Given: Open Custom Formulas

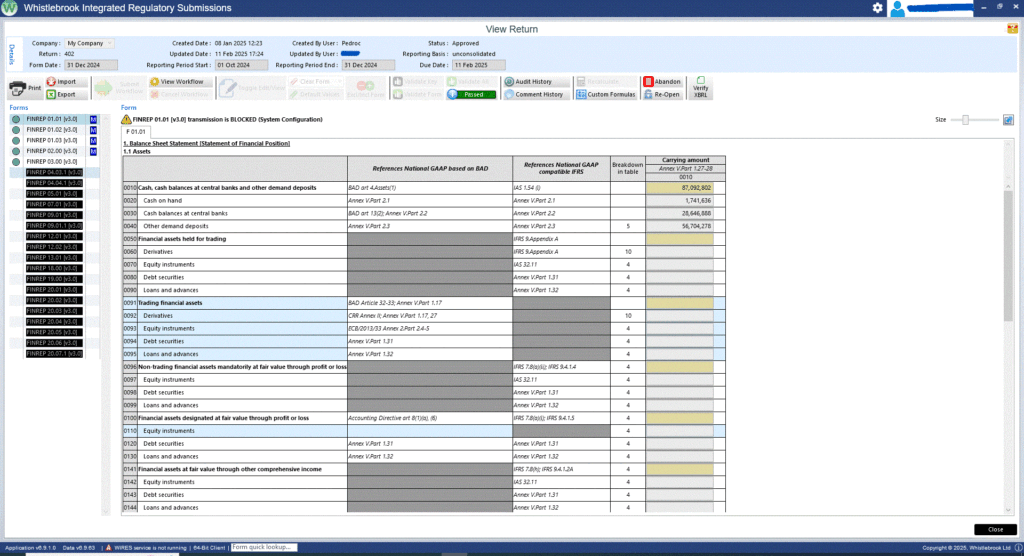Looking at the screenshot, I should 606,94.
